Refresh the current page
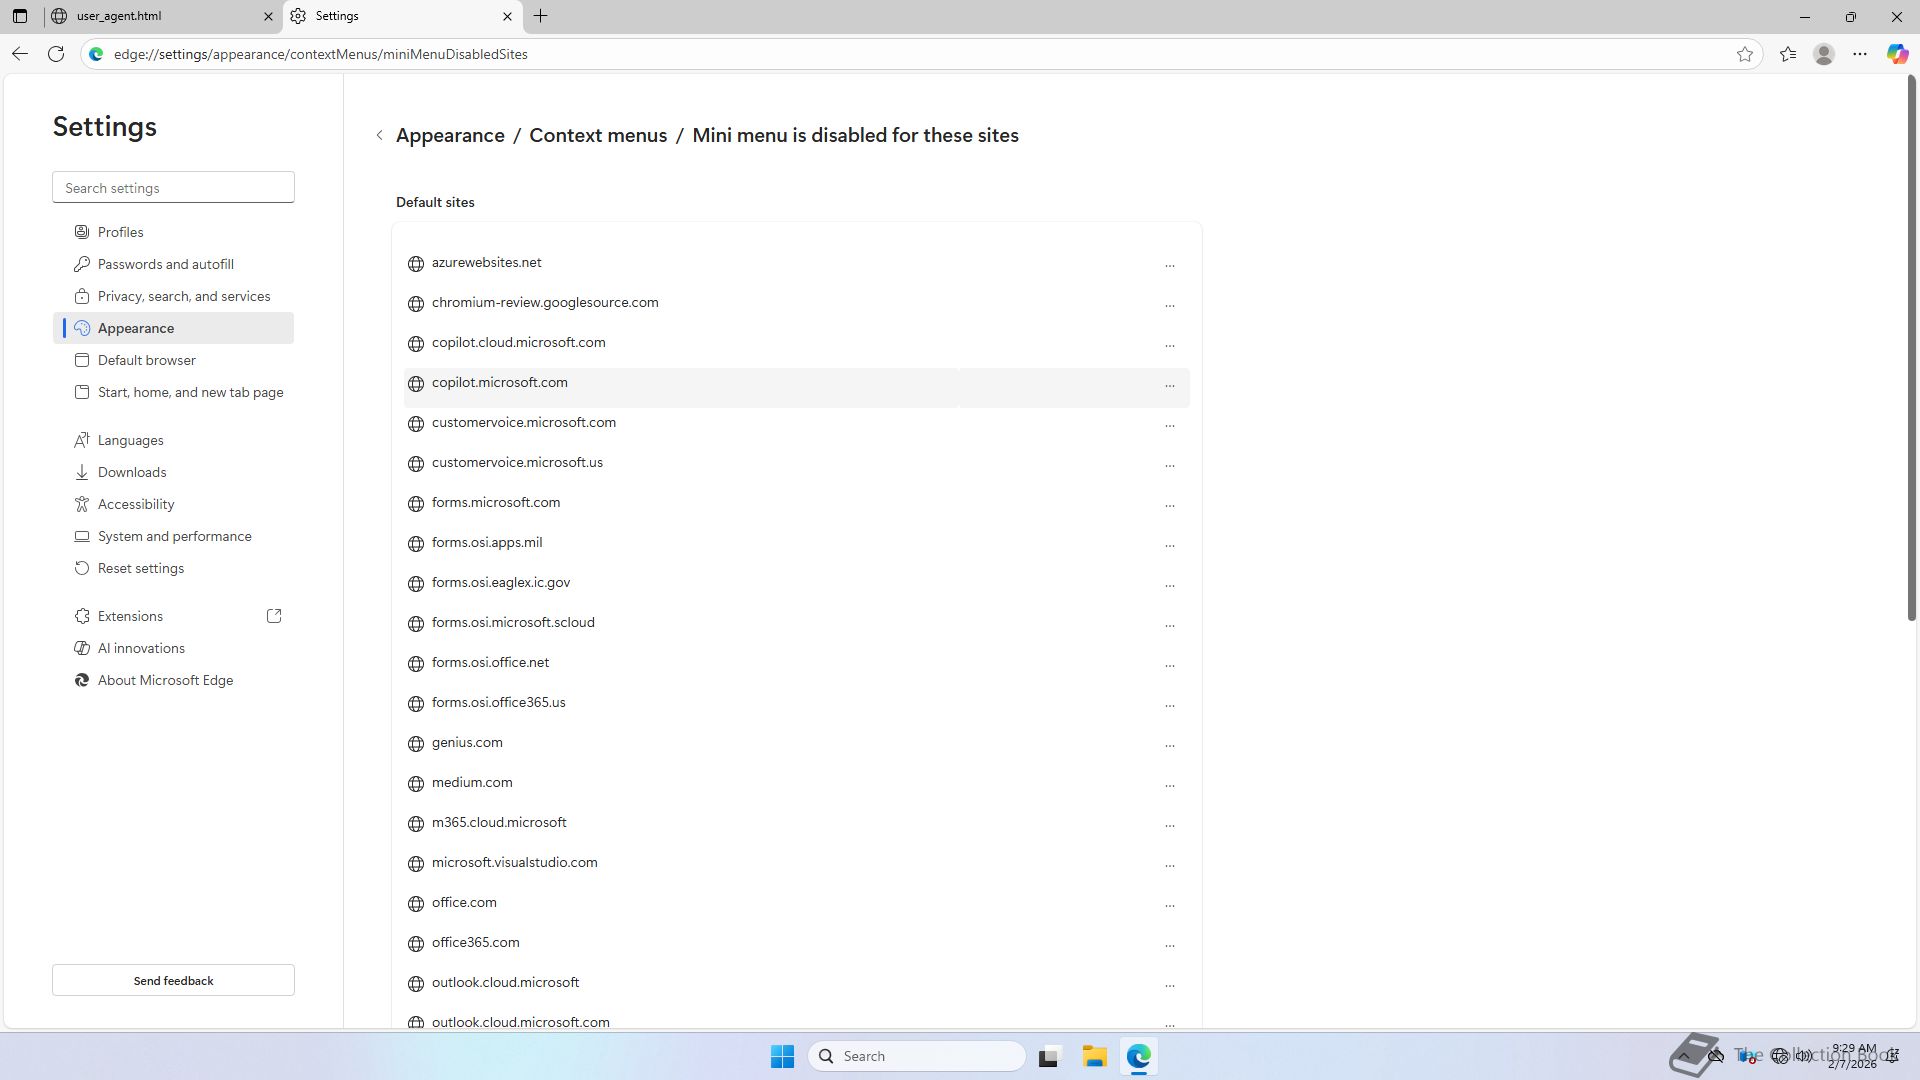The width and height of the screenshot is (1920, 1080). click(x=56, y=54)
